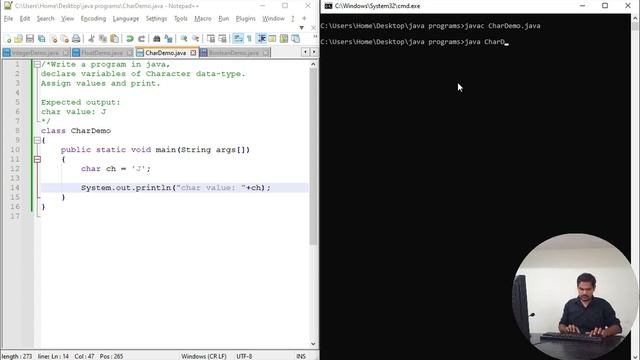Cut selection with the scissors icon
The image size is (640, 360).
click(91, 39)
